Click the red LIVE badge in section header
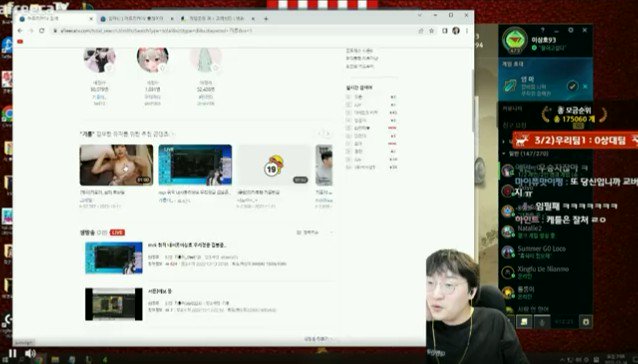The image size is (638, 364). point(118,233)
